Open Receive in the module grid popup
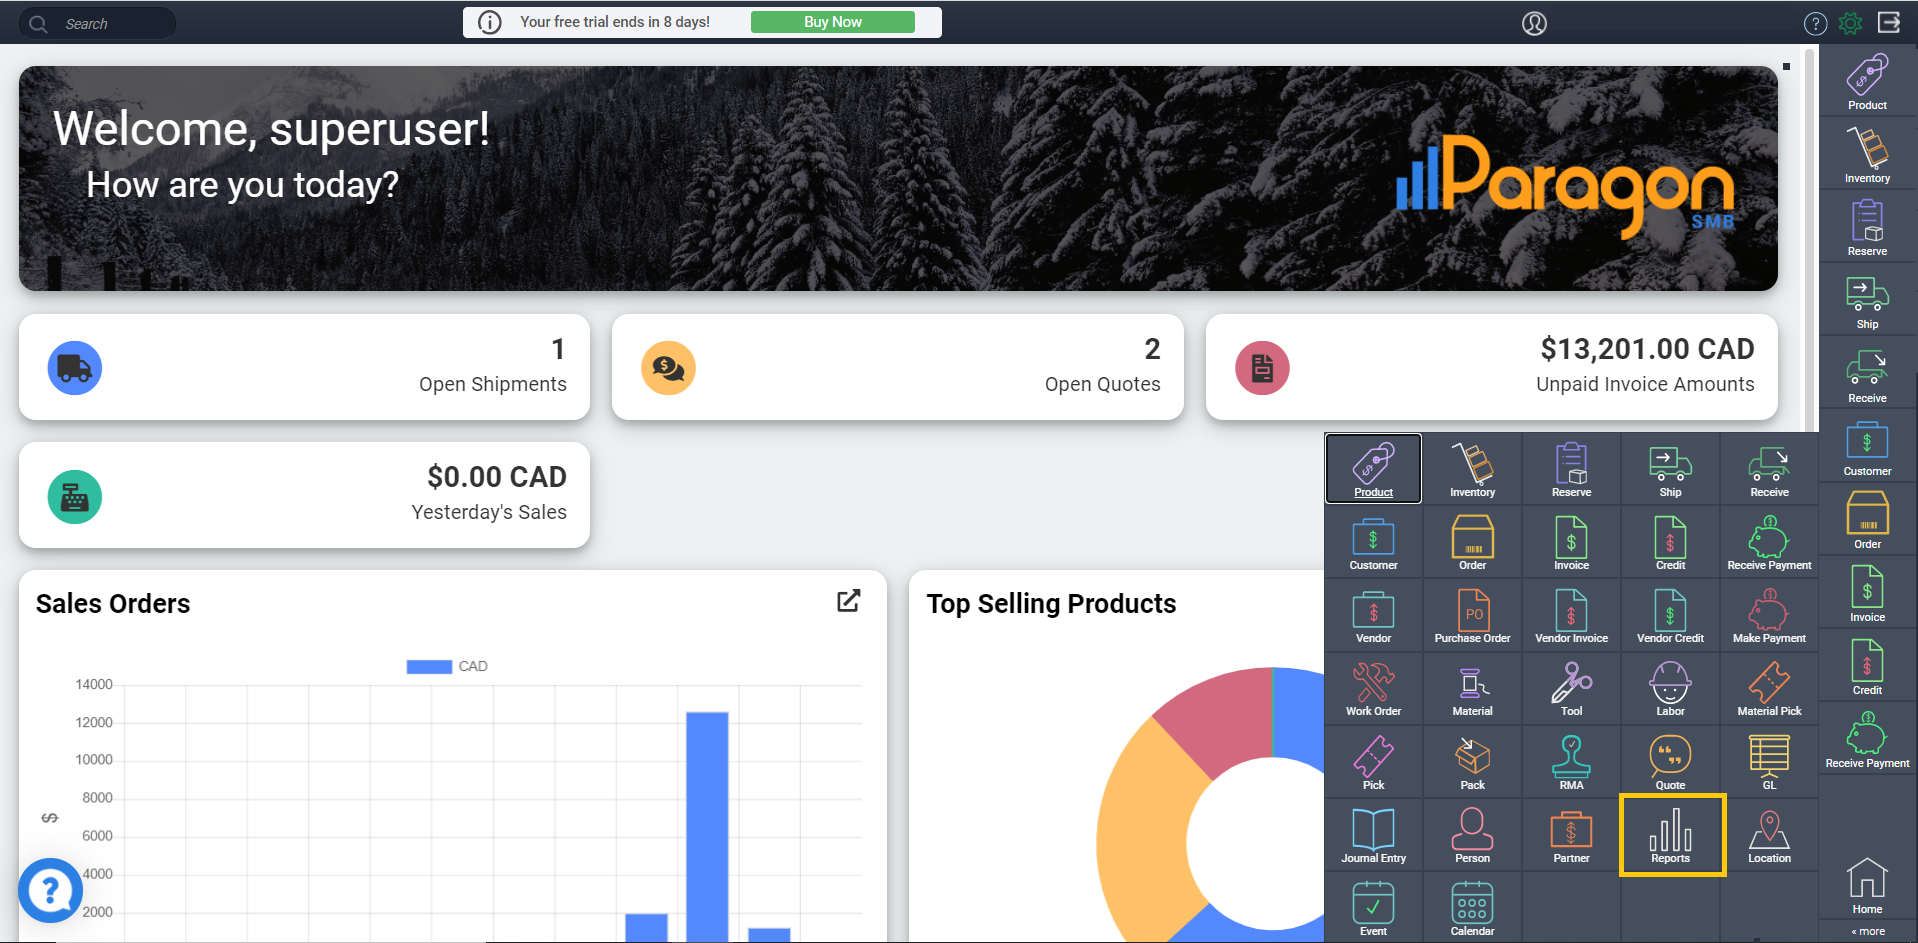The image size is (1918, 943). point(1769,468)
